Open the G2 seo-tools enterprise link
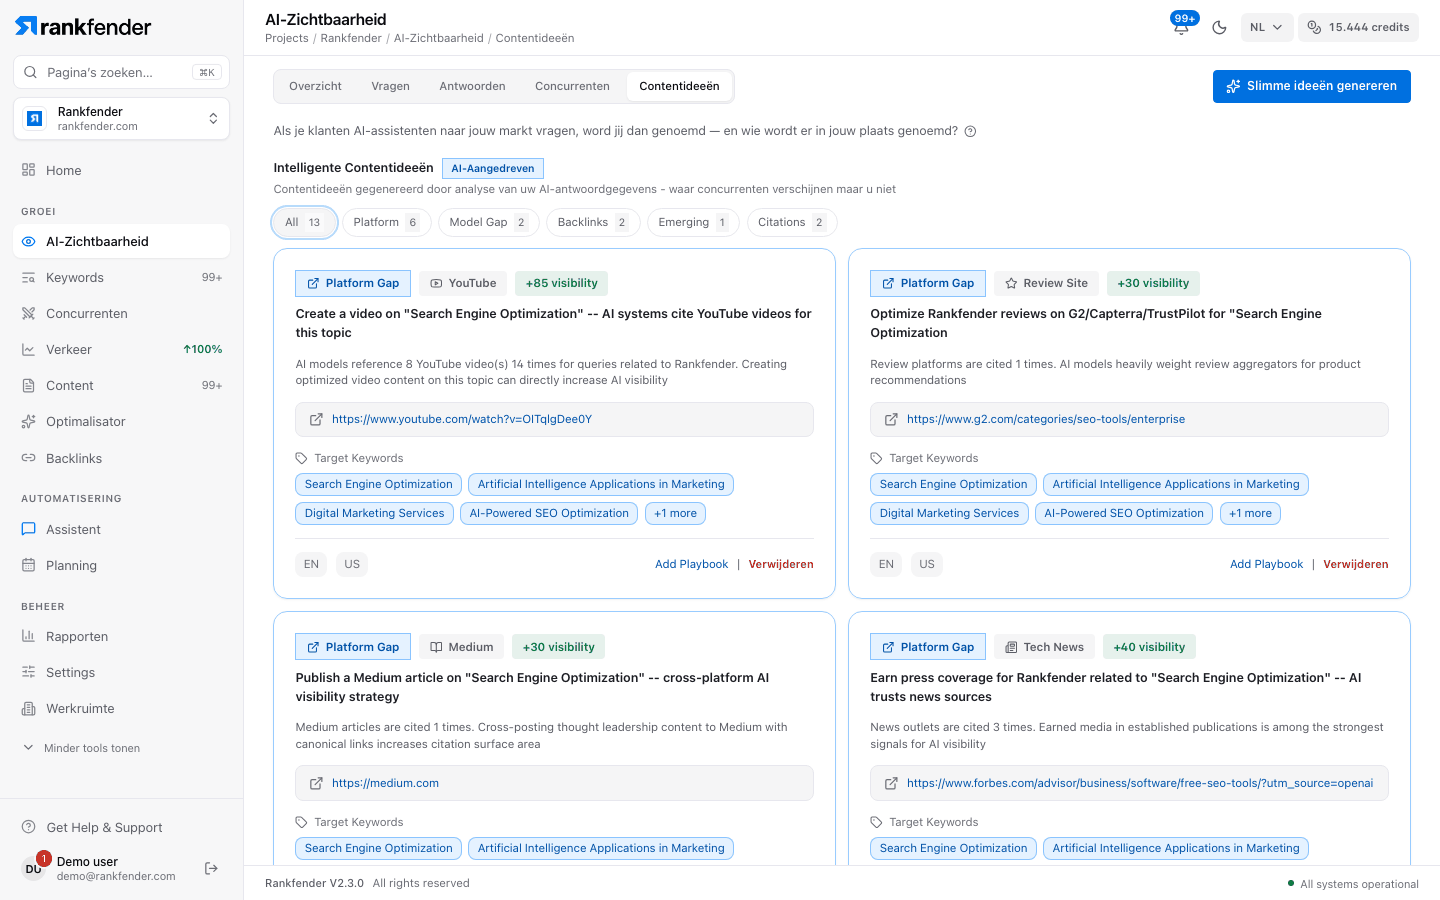This screenshot has height=900, width=1440. point(1046,420)
